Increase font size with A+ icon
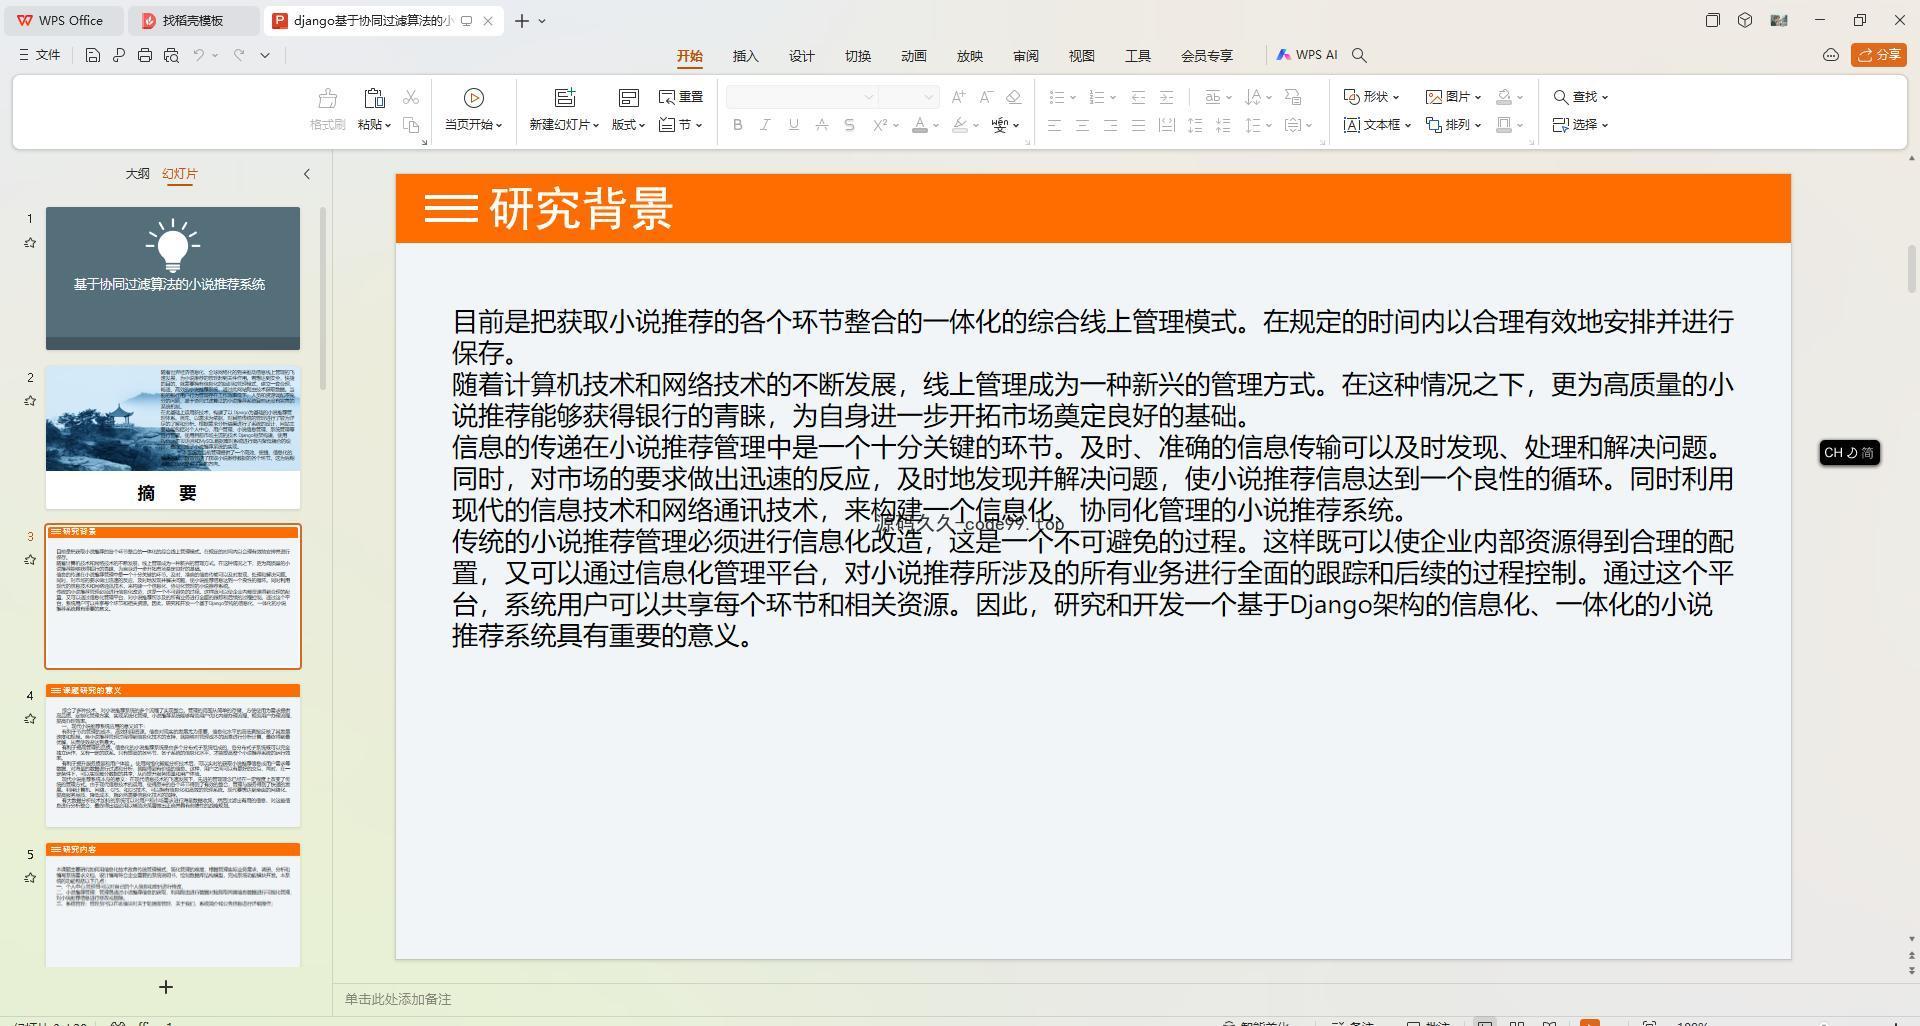 [959, 97]
